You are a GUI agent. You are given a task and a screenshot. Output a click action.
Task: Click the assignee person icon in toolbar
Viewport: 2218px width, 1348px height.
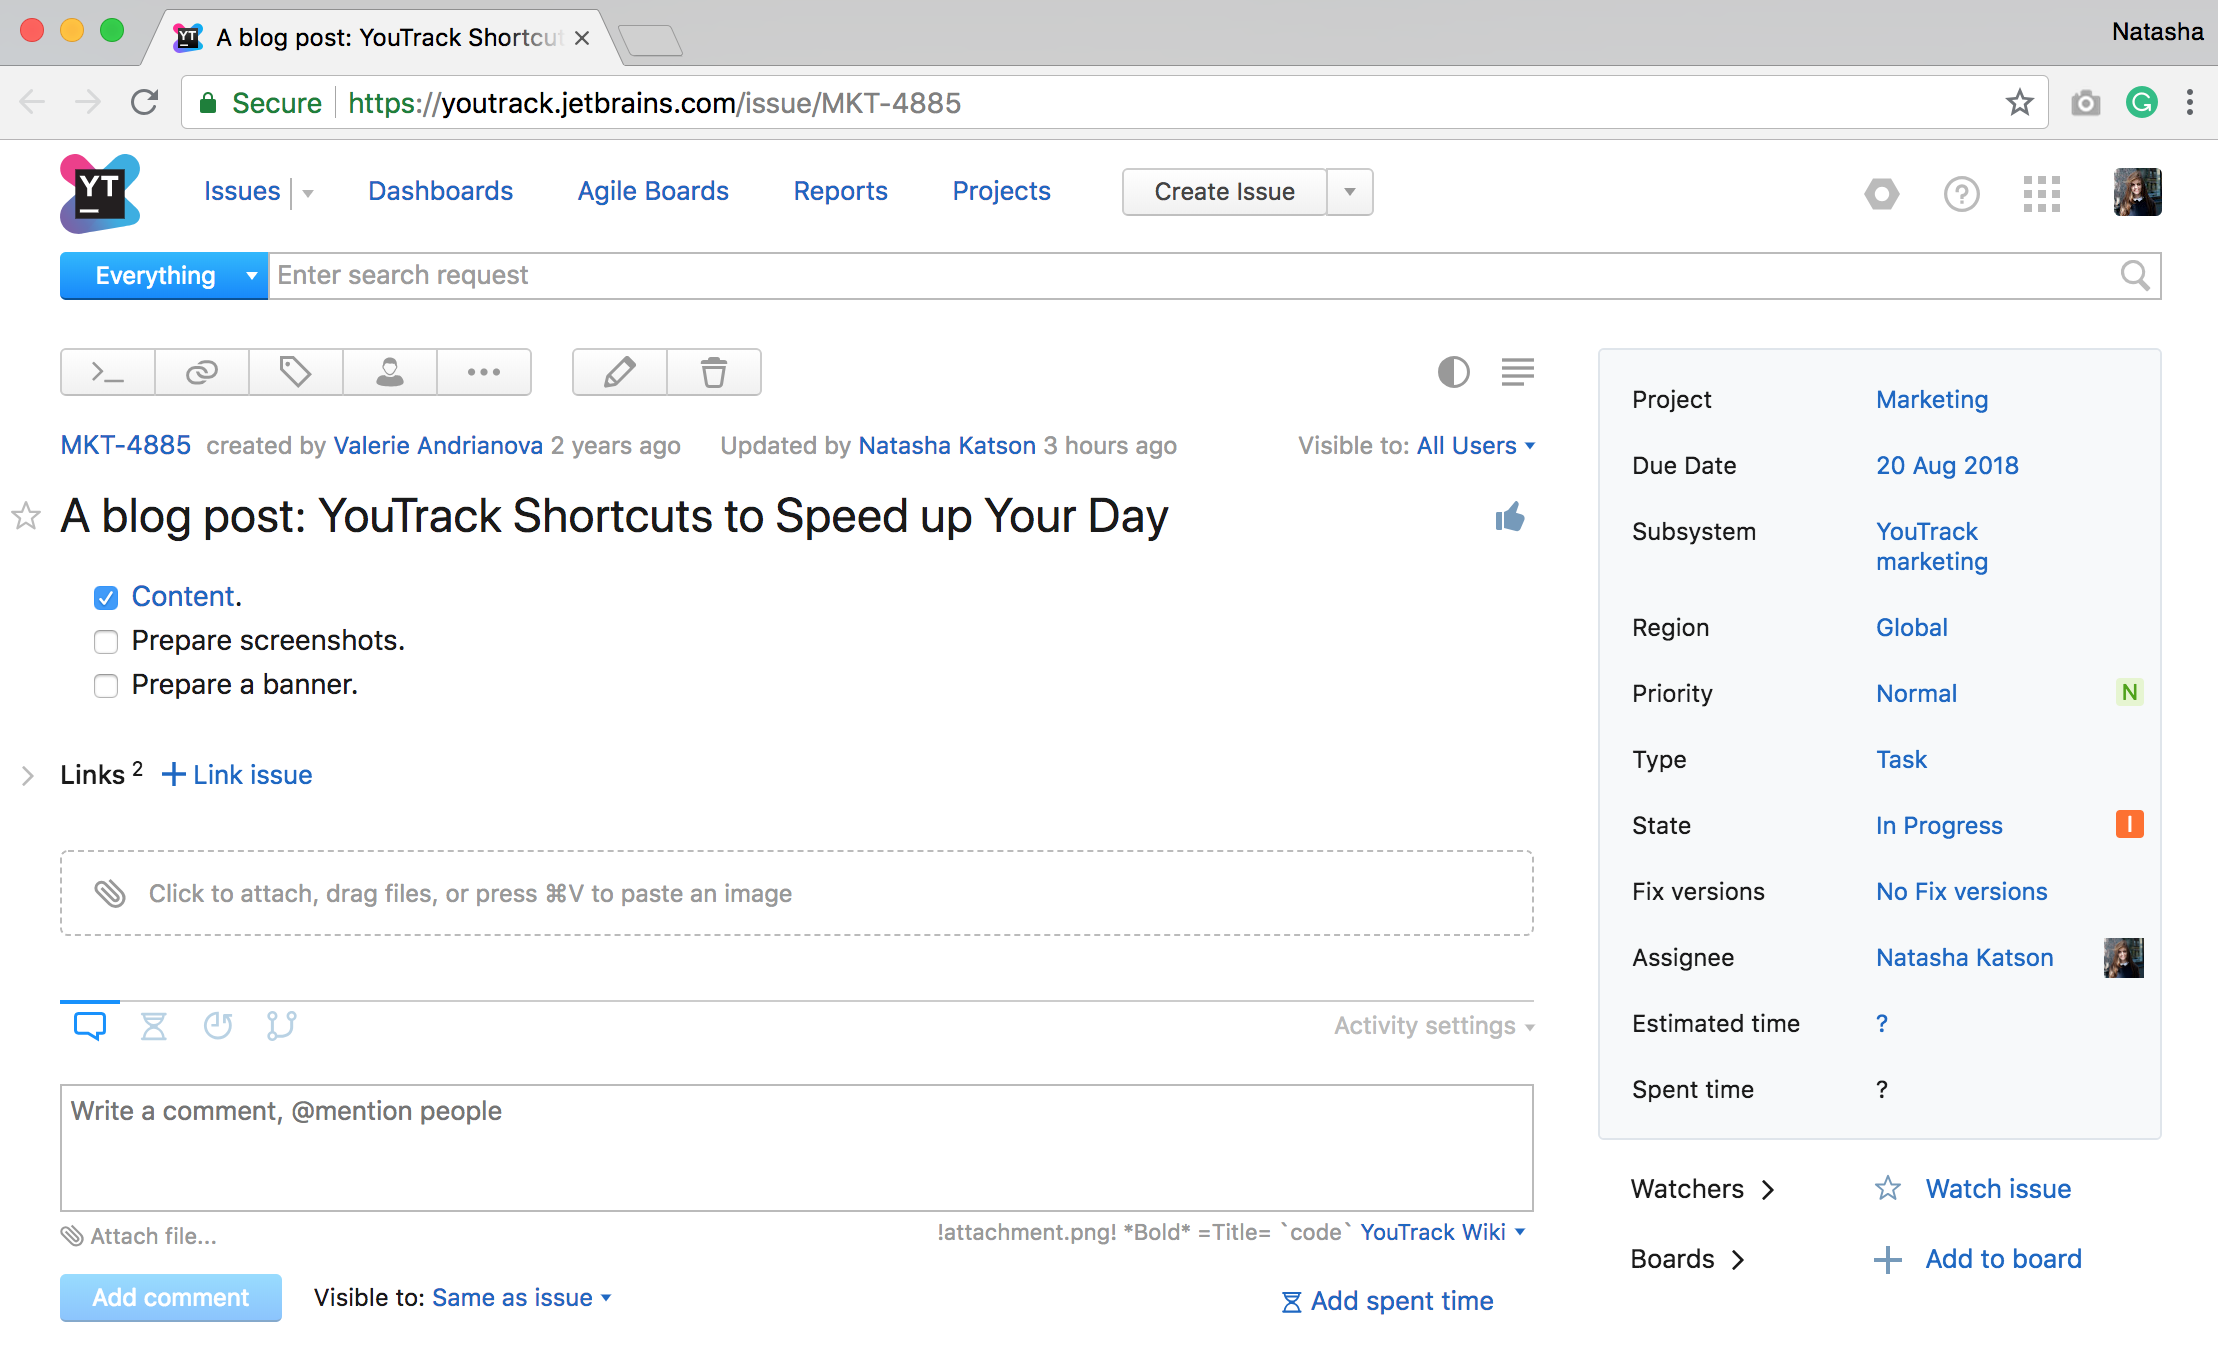[389, 372]
